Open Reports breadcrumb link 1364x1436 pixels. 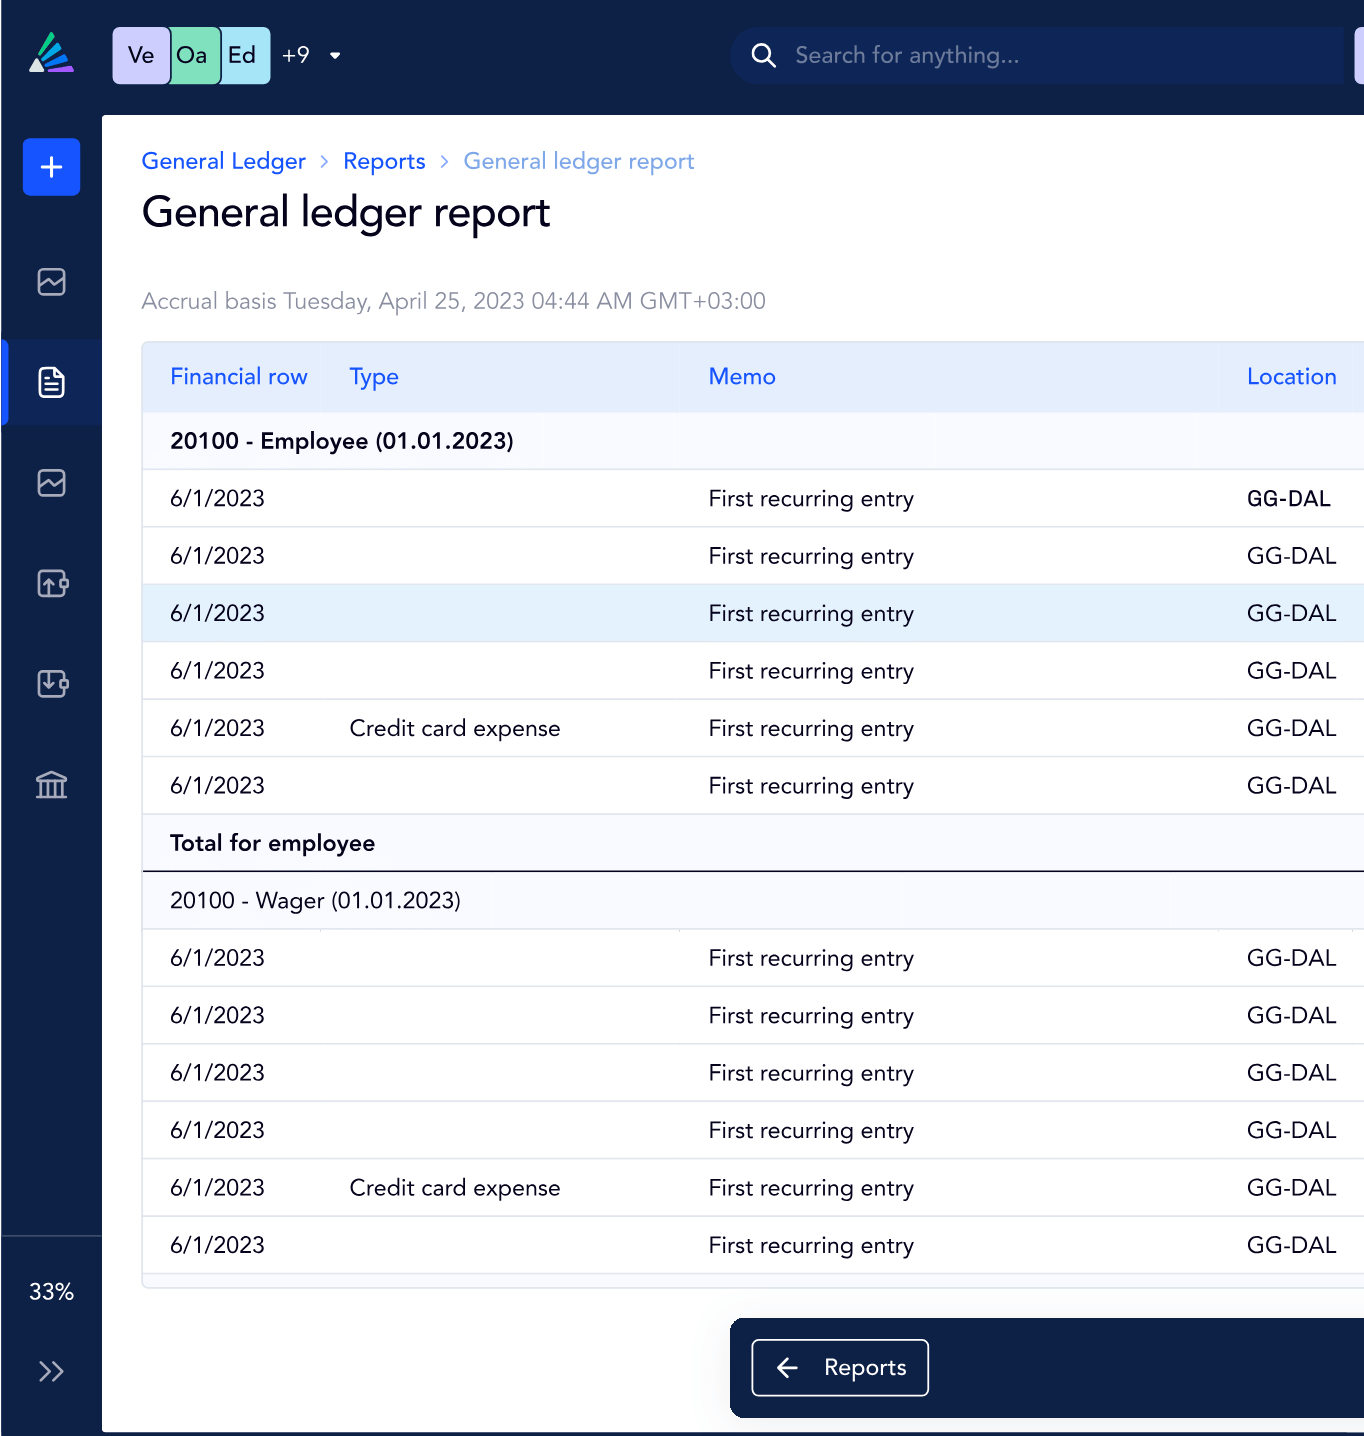coord(384,162)
